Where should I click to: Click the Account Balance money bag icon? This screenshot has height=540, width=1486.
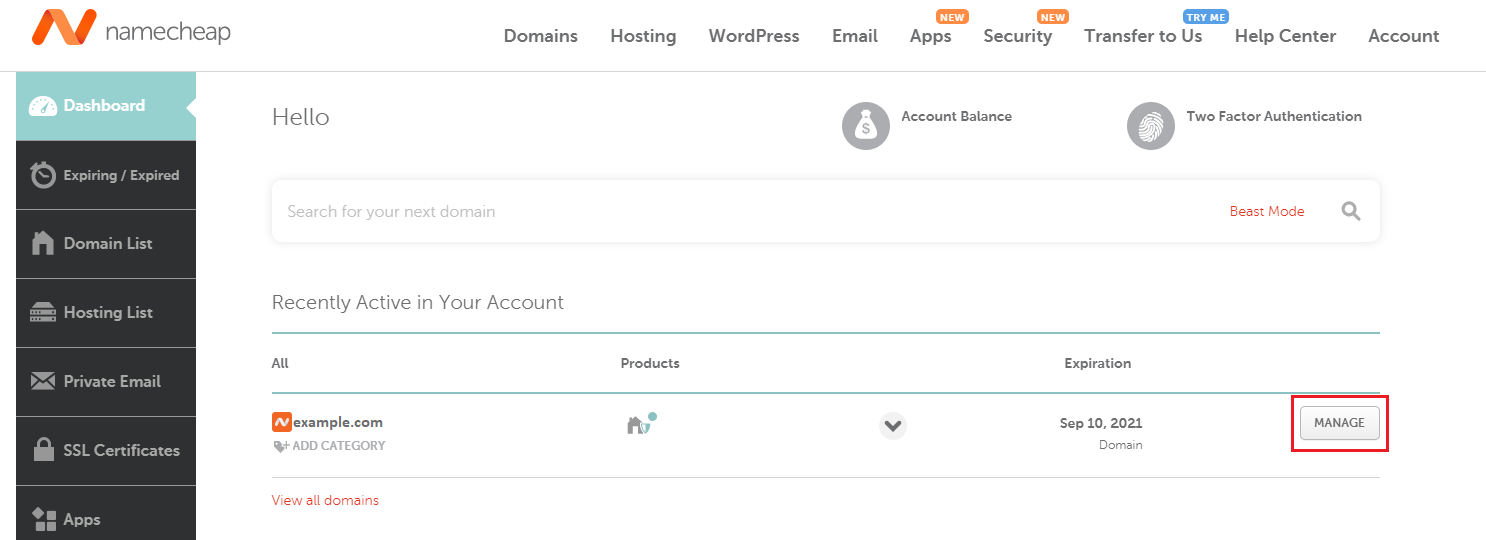[x=865, y=126]
